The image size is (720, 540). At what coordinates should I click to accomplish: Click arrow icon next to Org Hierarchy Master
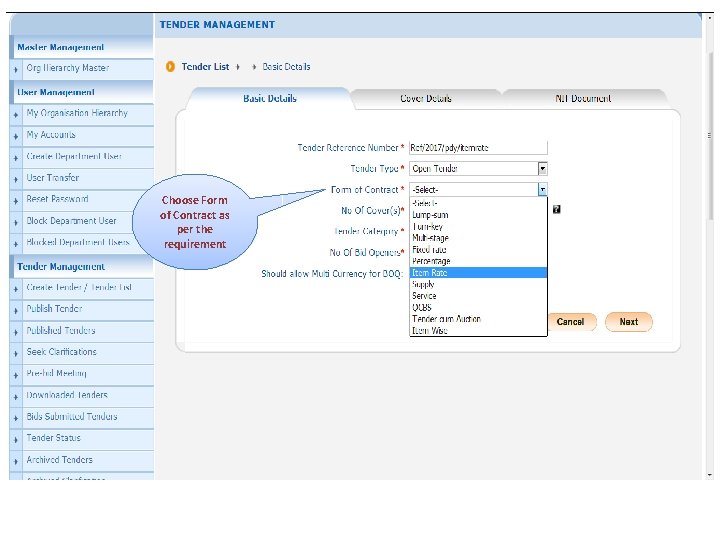pyautogui.click(x=16, y=70)
